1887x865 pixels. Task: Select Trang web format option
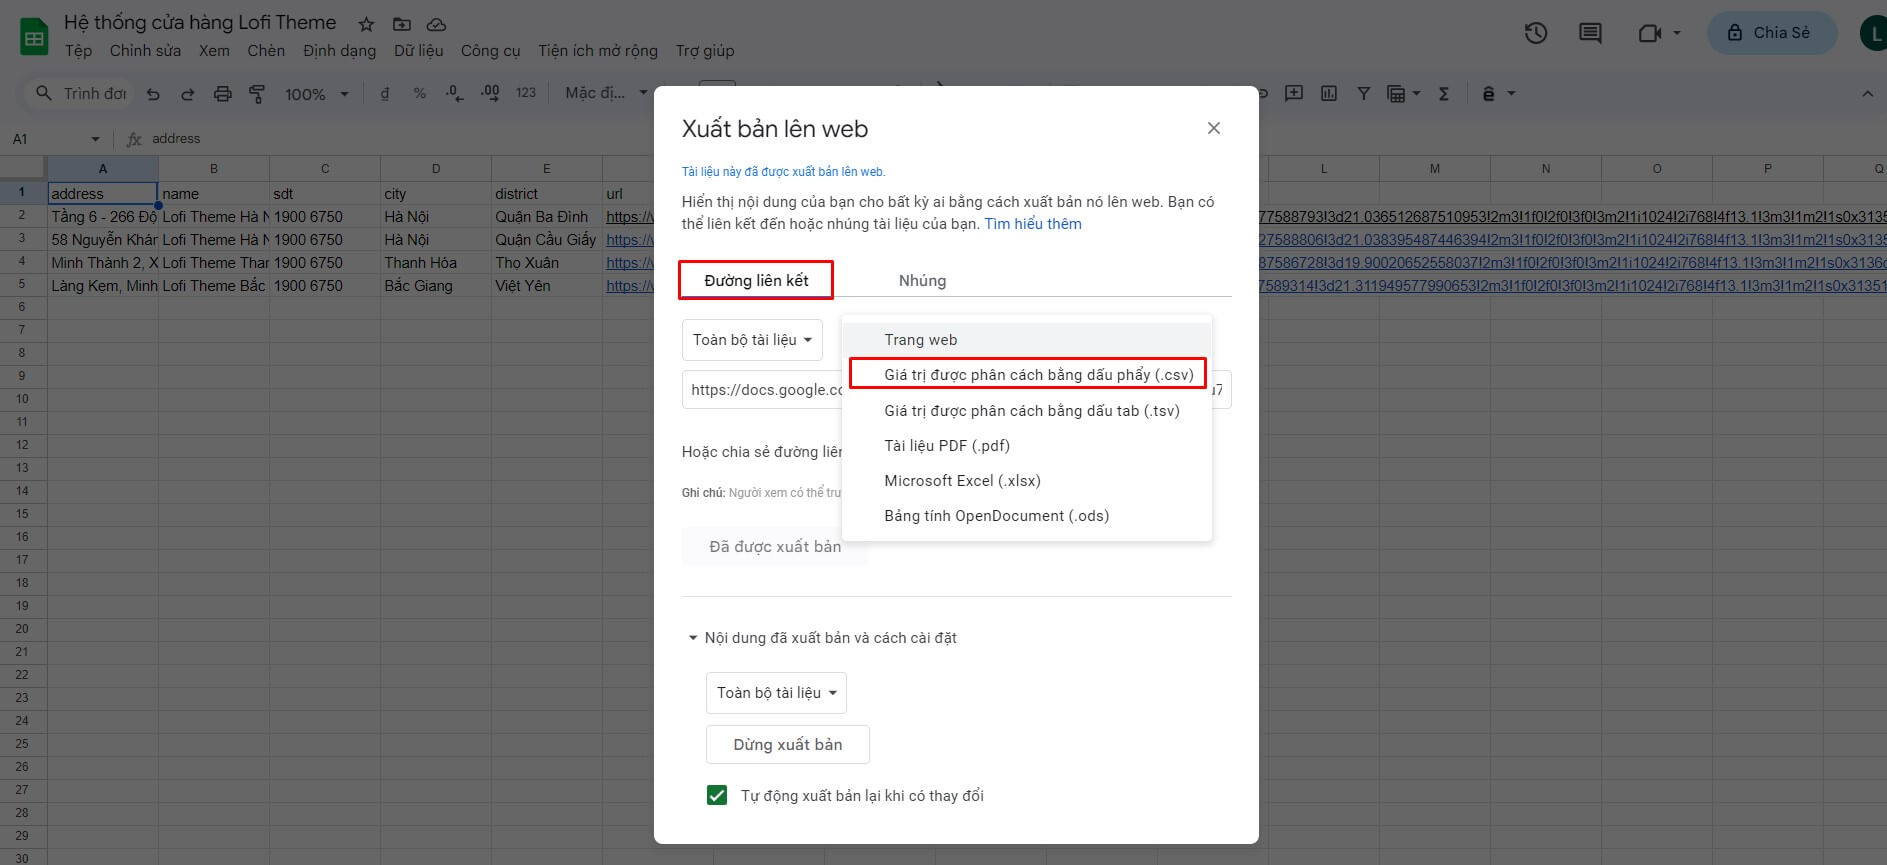[1027, 340]
